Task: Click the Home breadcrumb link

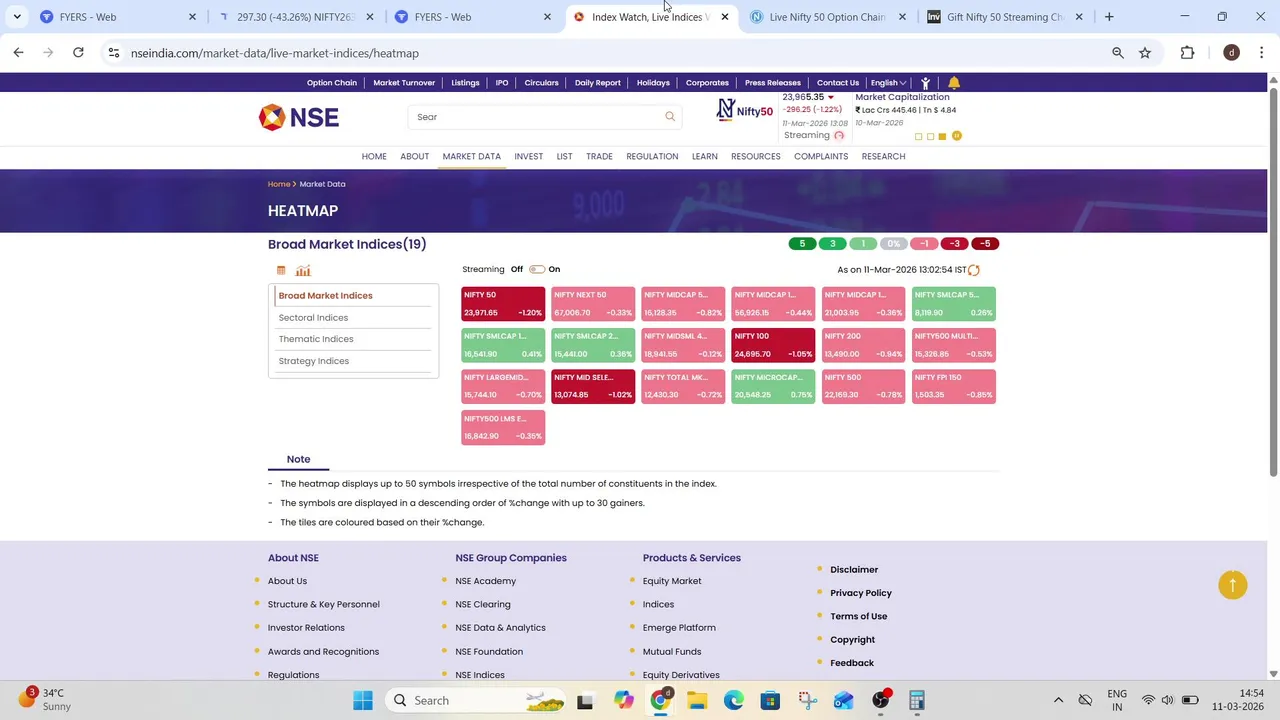Action: pyautogui.click(x=279, y=184)
